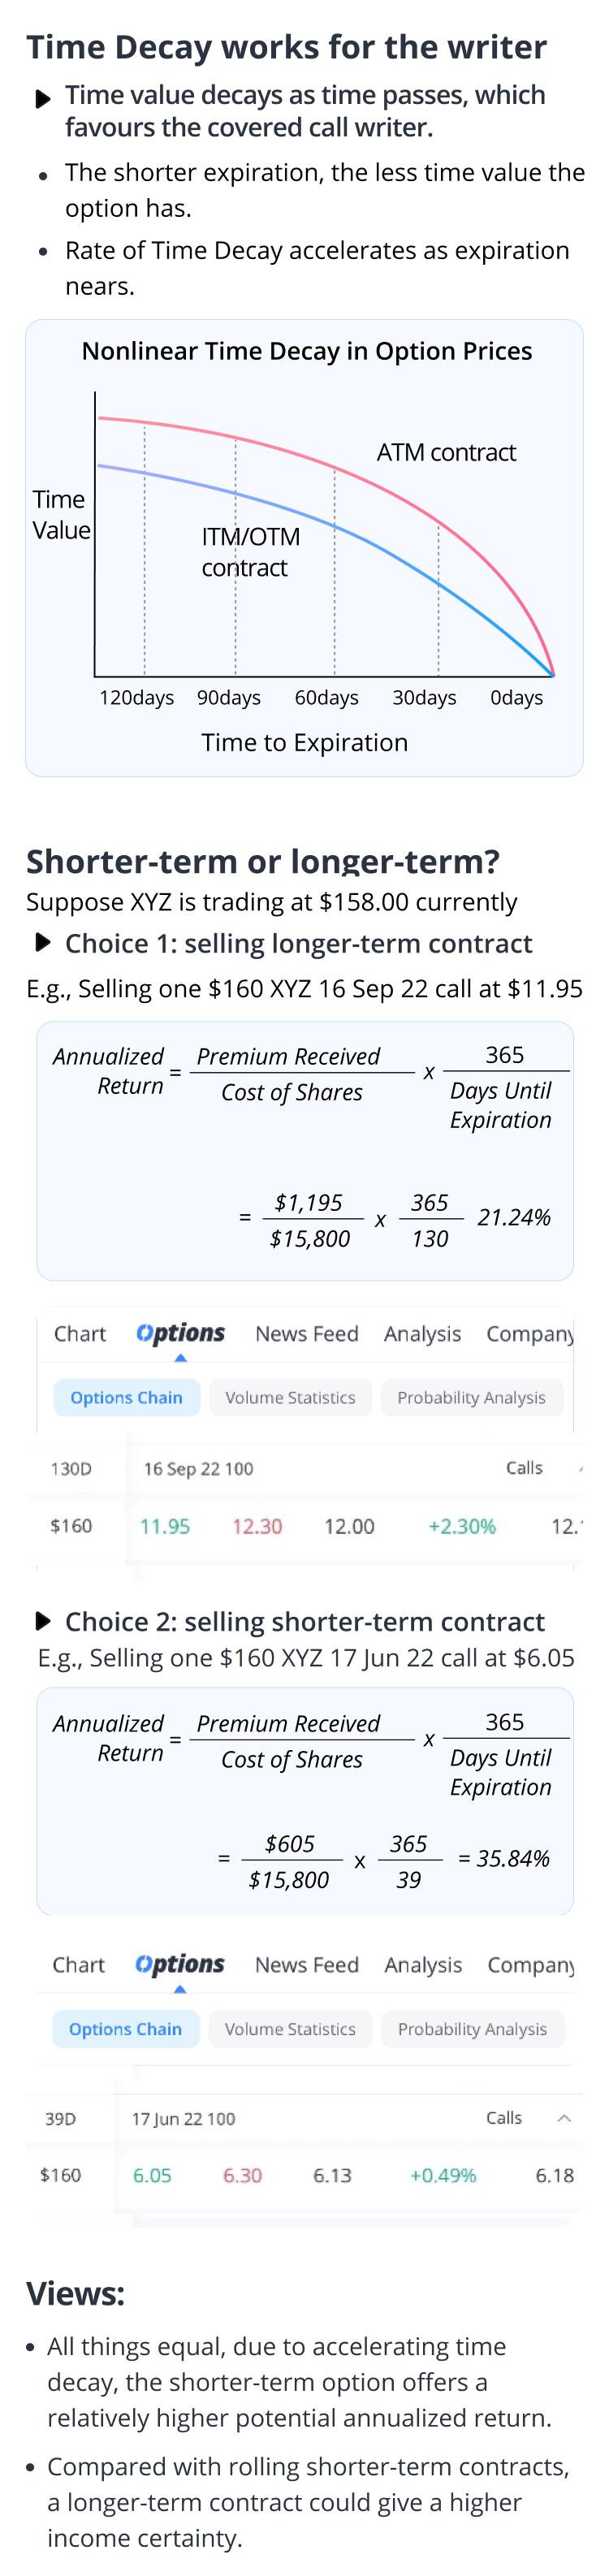The image size is (609, 2576).
Task: Click the +2.30% change in the $160 Sep row
Action: click(461, 1526)
